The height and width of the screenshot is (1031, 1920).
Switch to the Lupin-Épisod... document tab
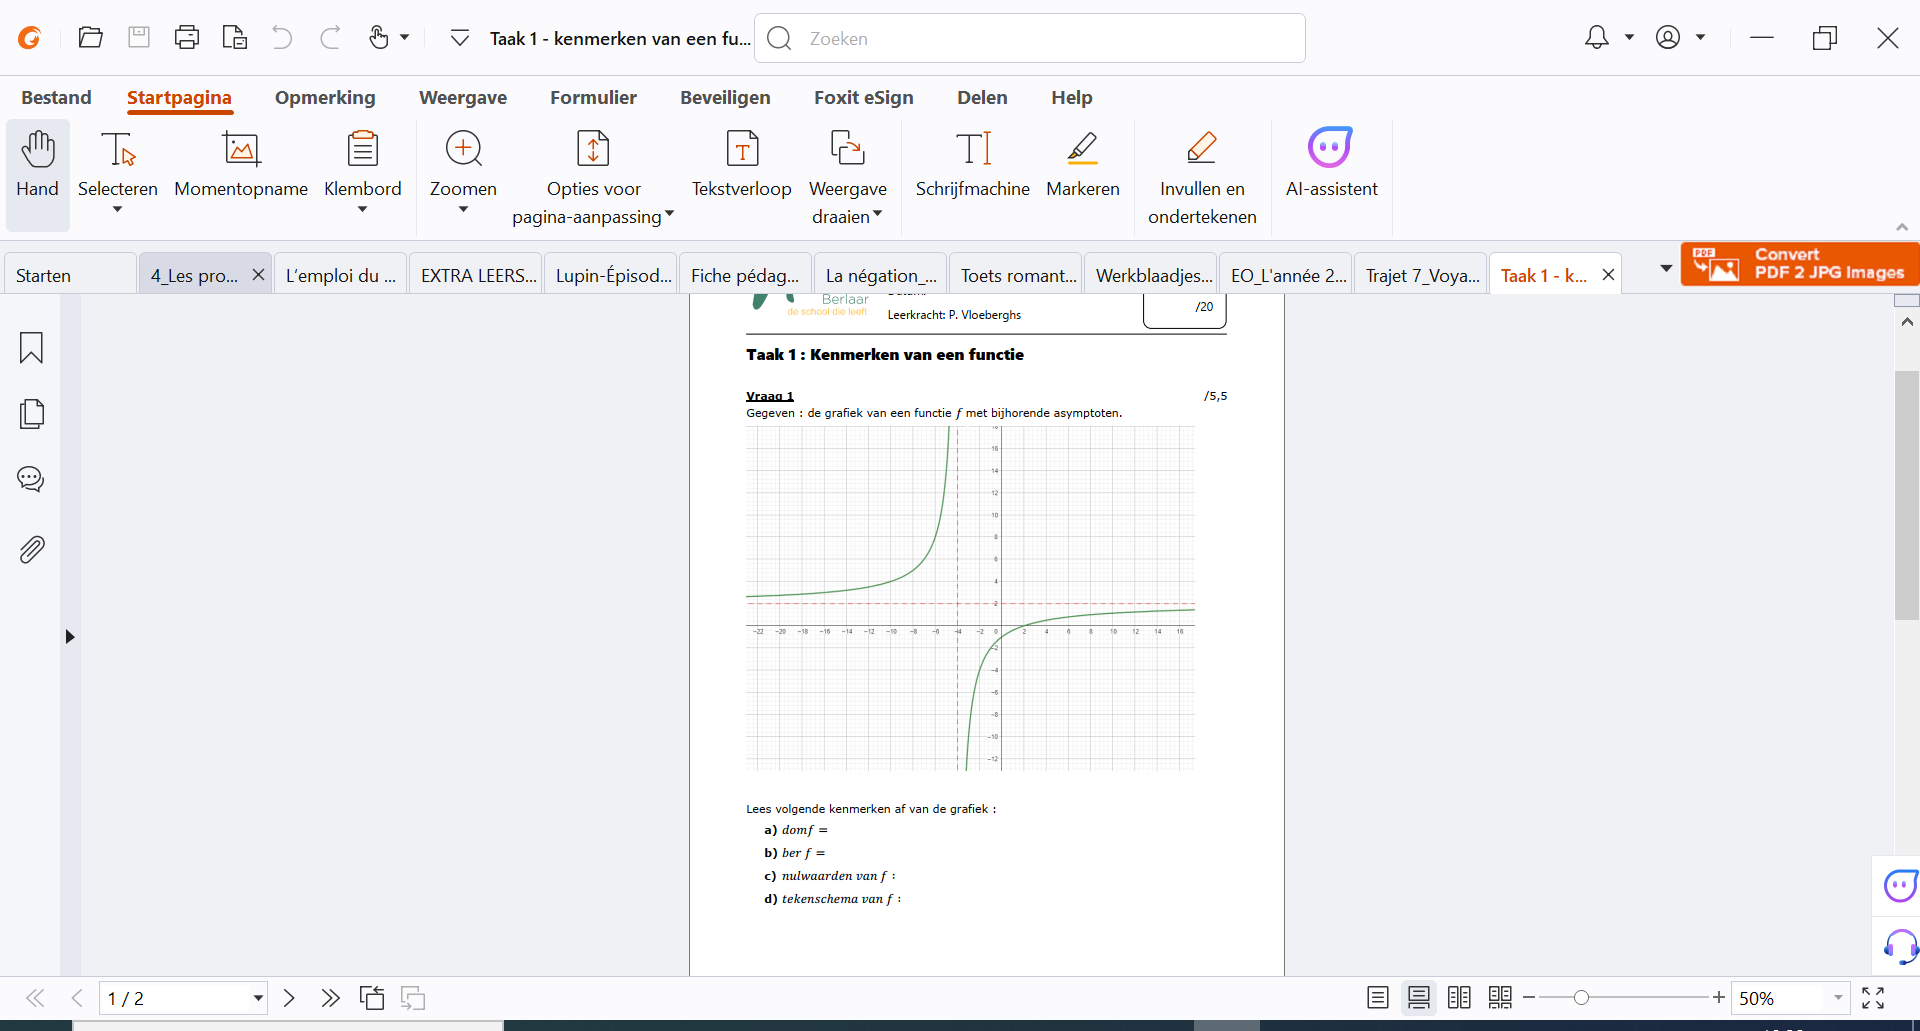611,275
